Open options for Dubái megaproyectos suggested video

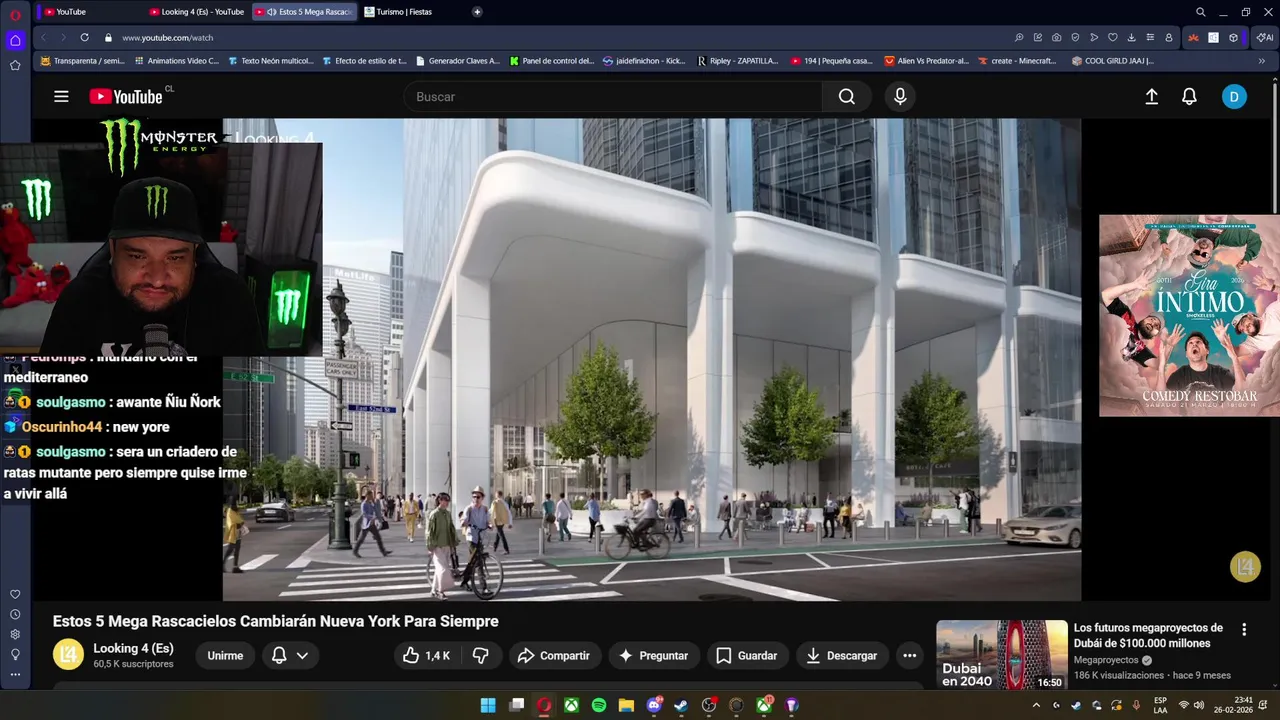[x=1244, y=630]
